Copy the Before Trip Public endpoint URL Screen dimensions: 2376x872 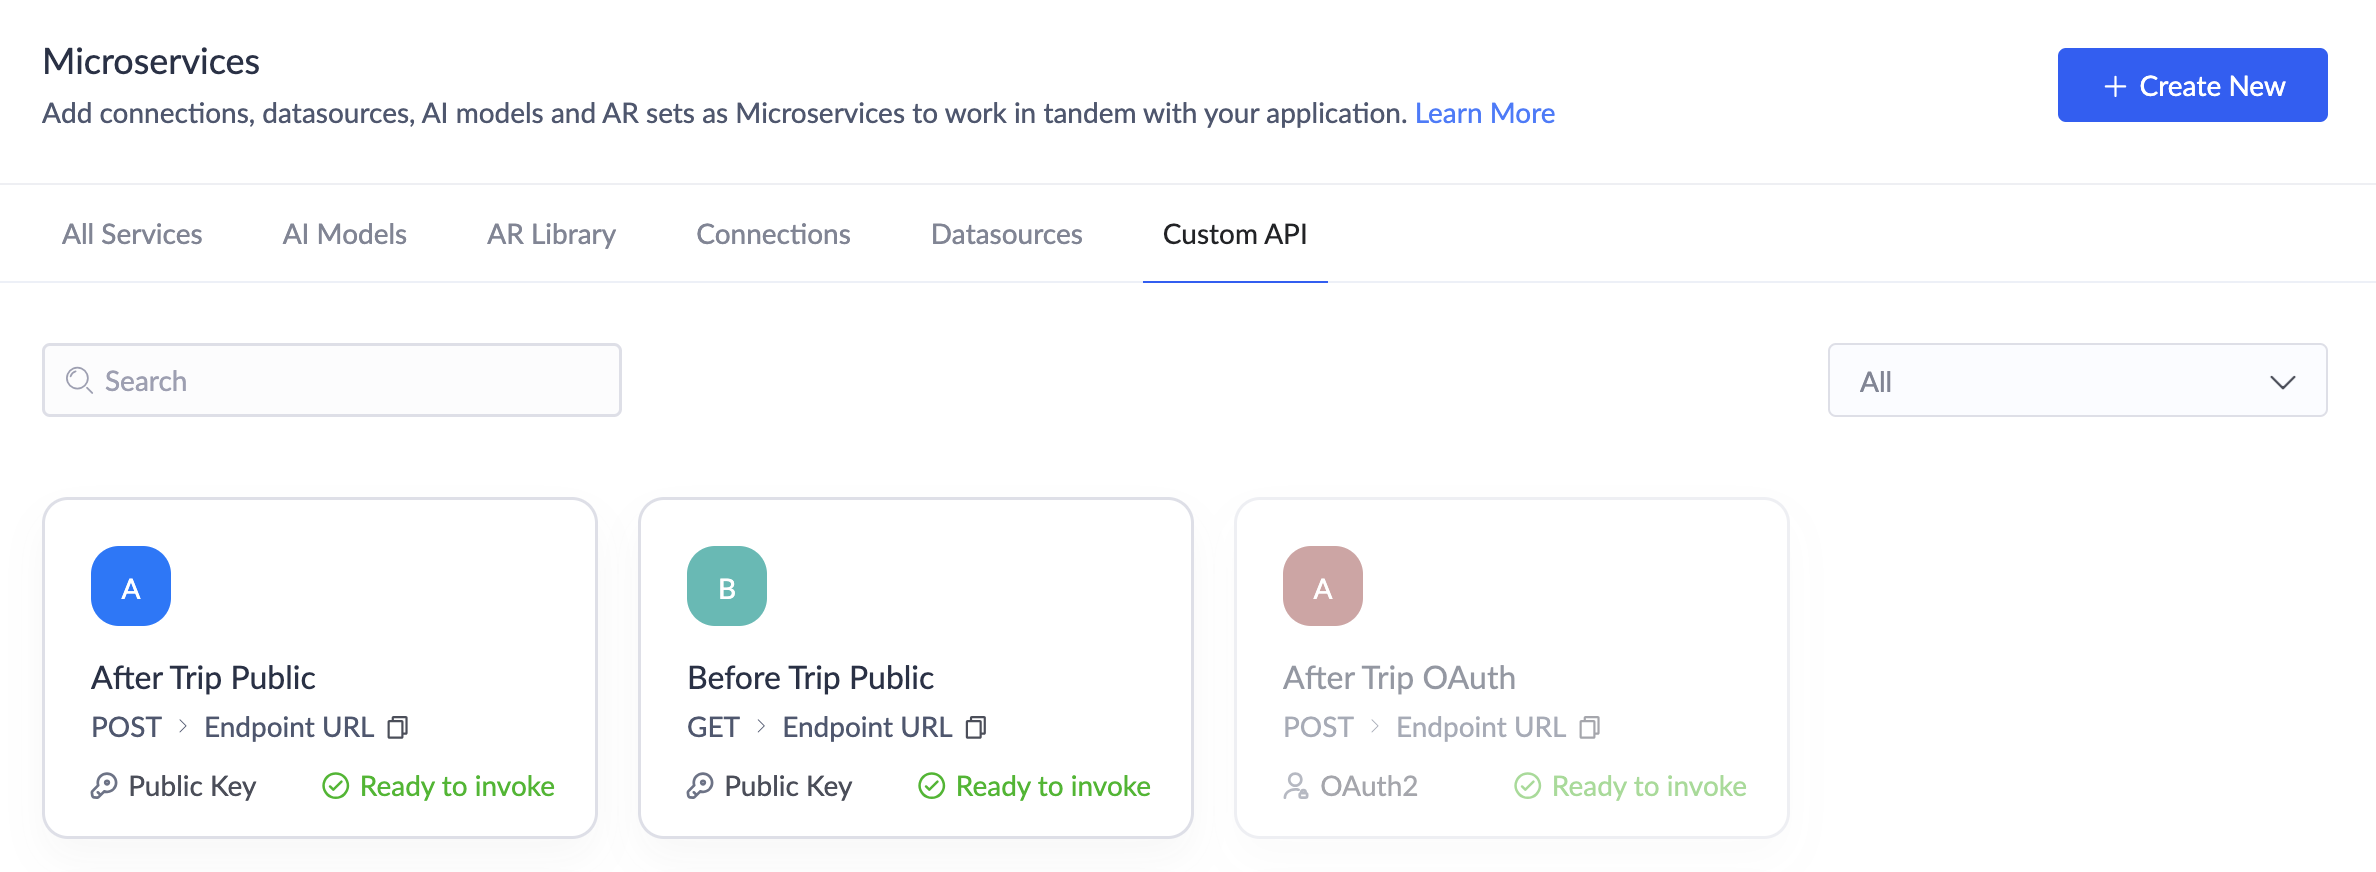coord(976,727)
